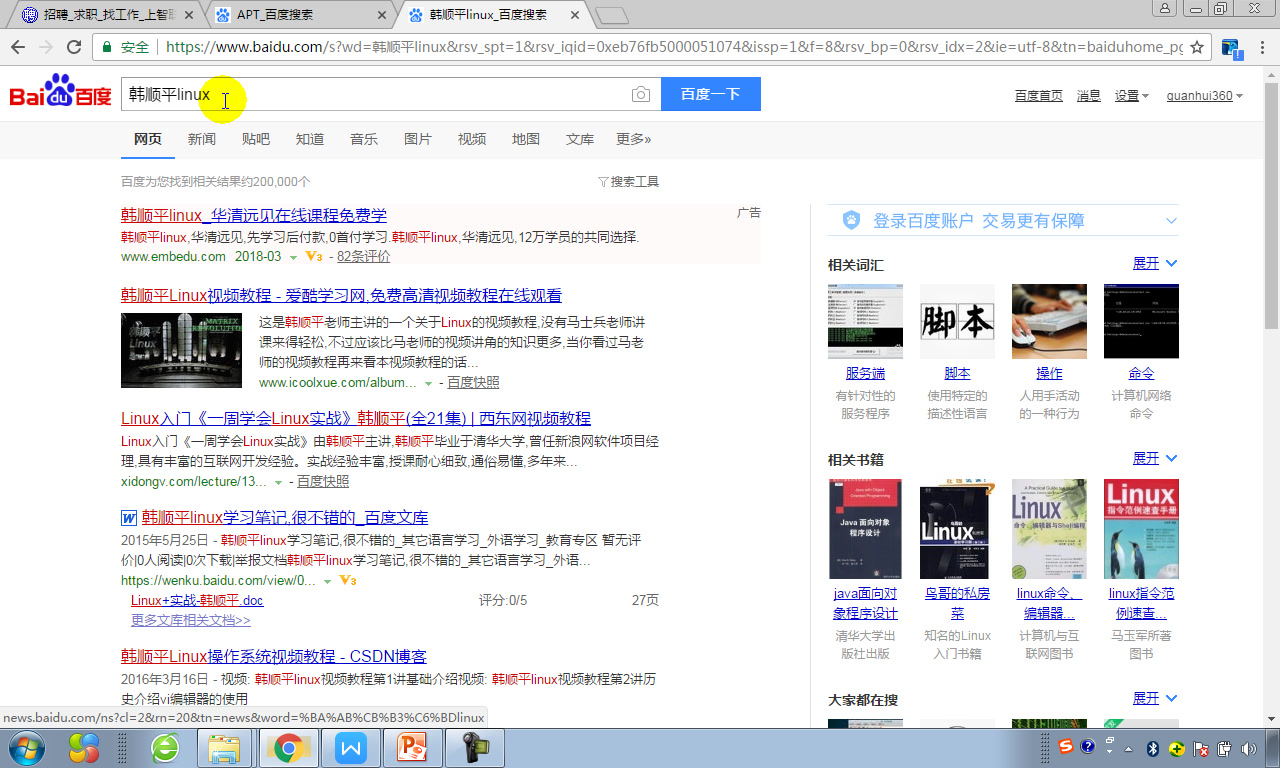This screenshot has width=1280, height=768.
Task: Click the shield icon beside 登录百度账户
Action: coord(851,220)
